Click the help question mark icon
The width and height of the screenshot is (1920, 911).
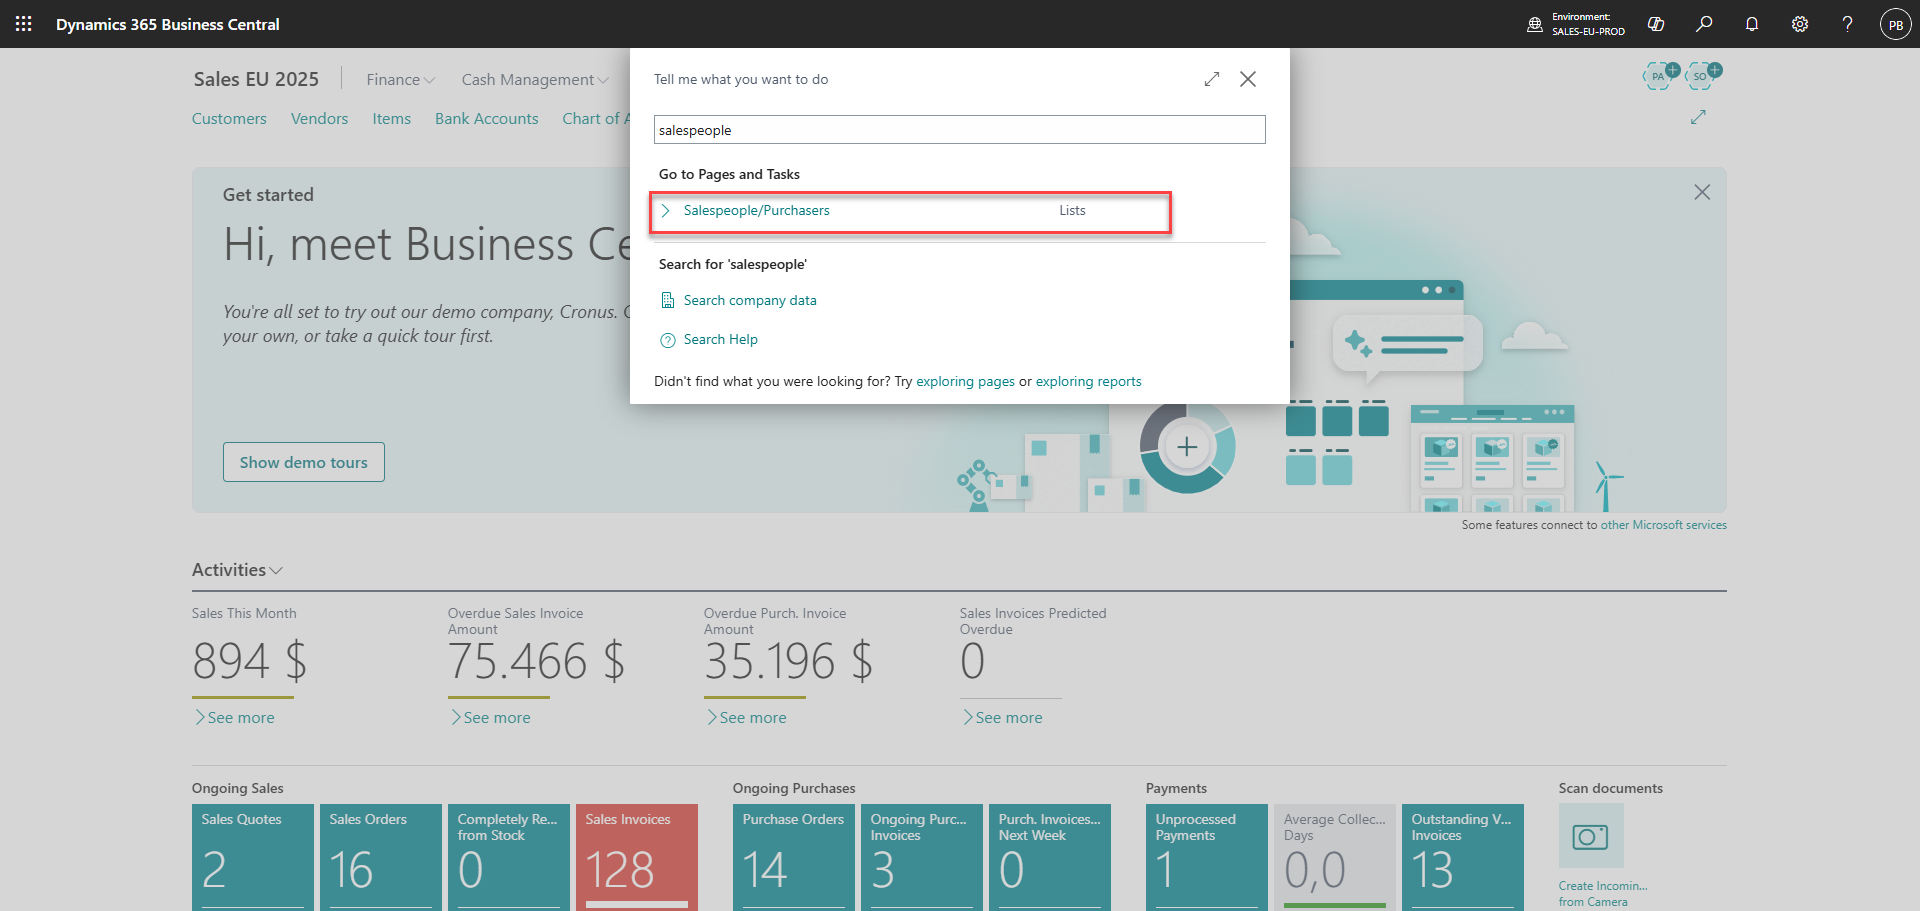point(1847,24)
